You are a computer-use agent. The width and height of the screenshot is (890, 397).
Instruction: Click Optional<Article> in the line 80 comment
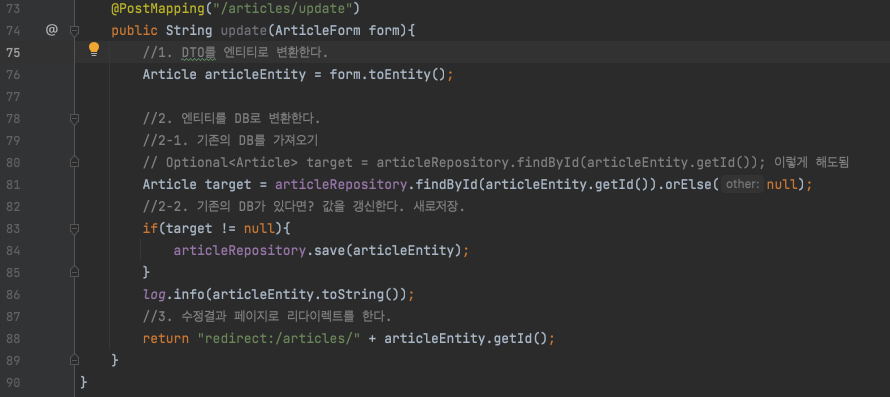232,162
